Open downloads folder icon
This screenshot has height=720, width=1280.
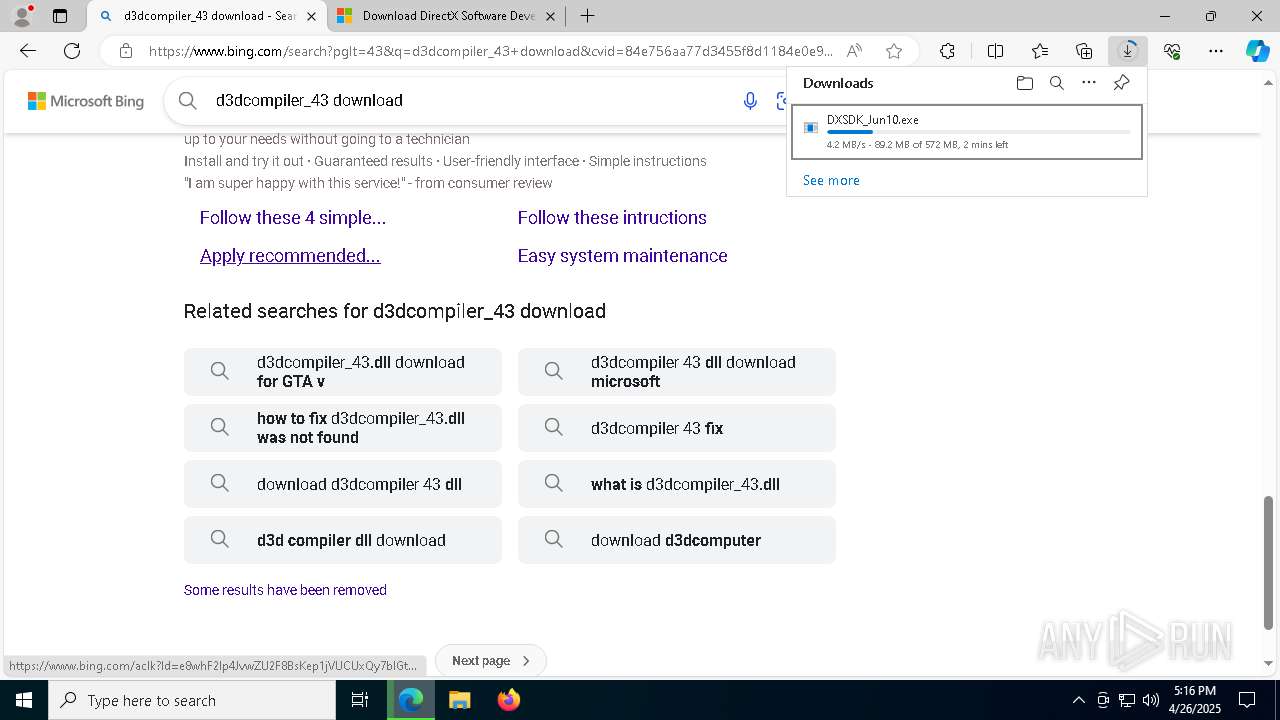(1024, 83)
